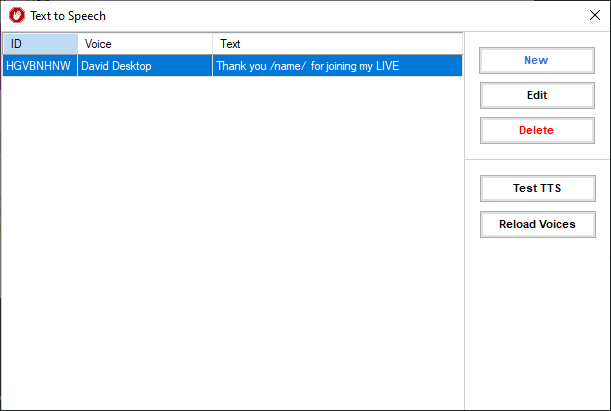
Task: Select the 'Thank you /name/' text cell
Action: [x=337, y=66]
